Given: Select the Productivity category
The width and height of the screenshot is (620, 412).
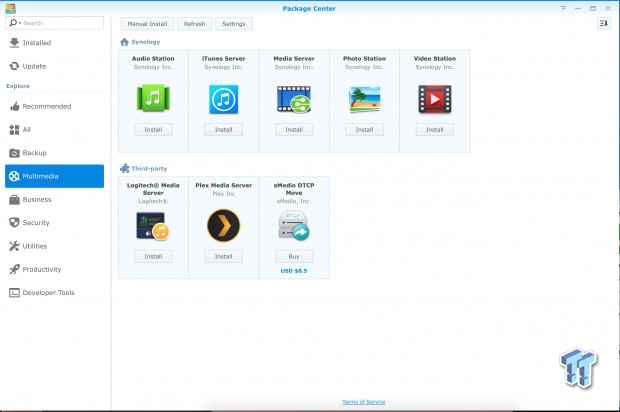Looking at the screenshot, I should pyautogui.click(x=55, y=269).
